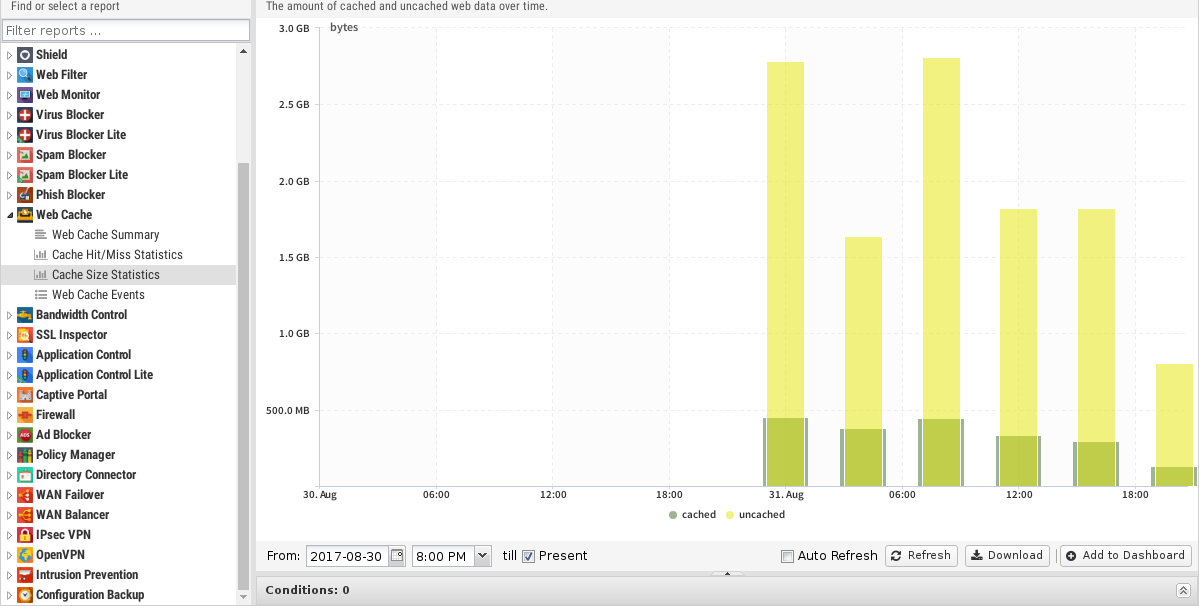
Task: Click the Phish Blocker icon
Action: tap(25, 195)
